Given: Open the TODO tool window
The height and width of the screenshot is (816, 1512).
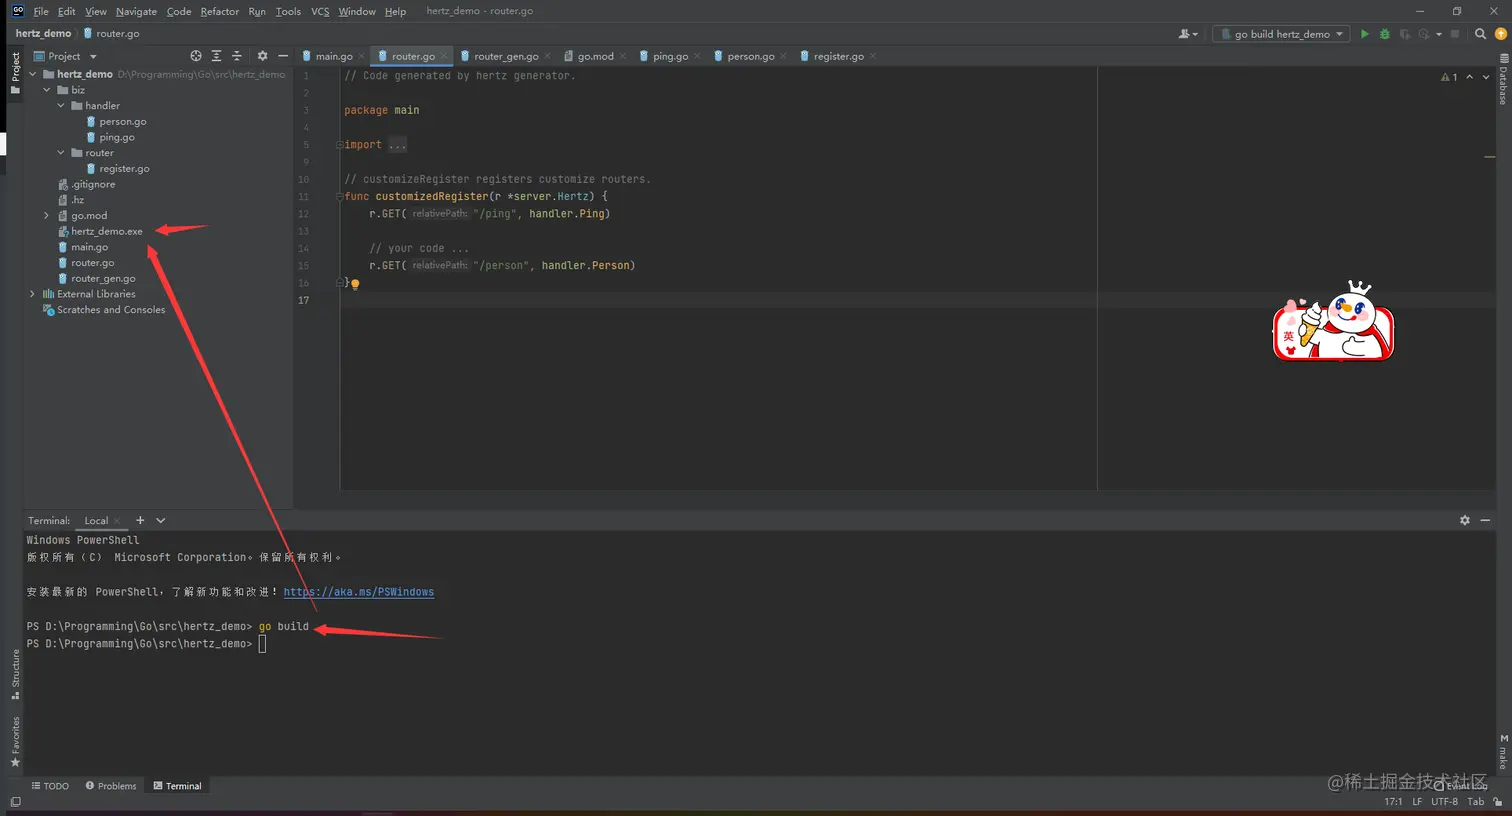Looking at the screenshot, I should click(x=50, y=786).
